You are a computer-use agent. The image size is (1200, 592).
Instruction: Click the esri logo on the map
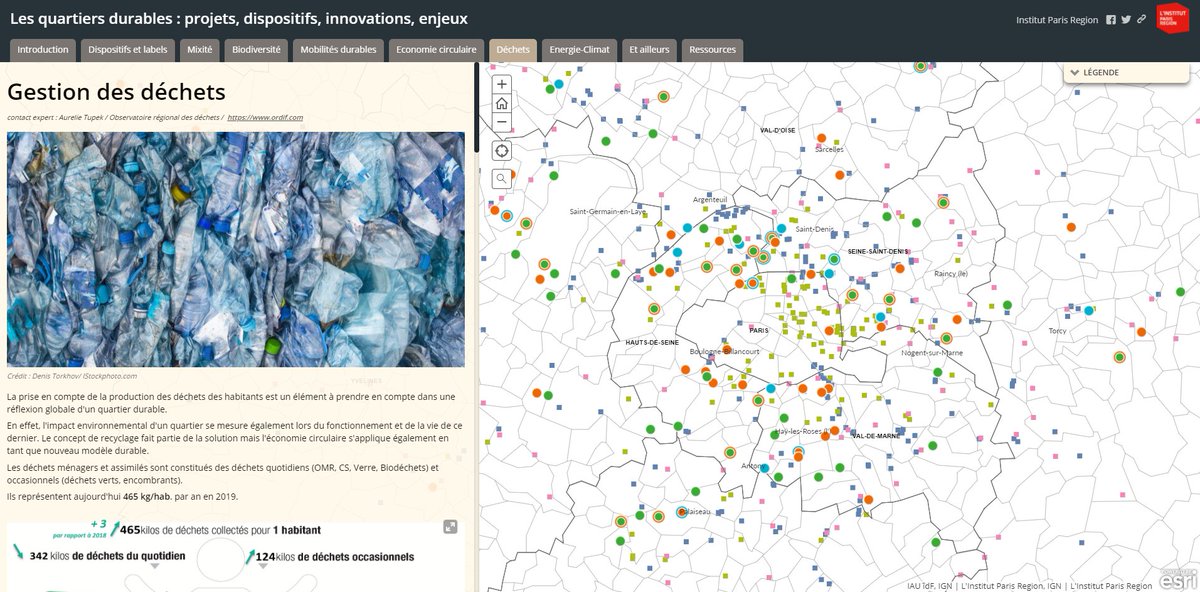tap(1178, 581)
